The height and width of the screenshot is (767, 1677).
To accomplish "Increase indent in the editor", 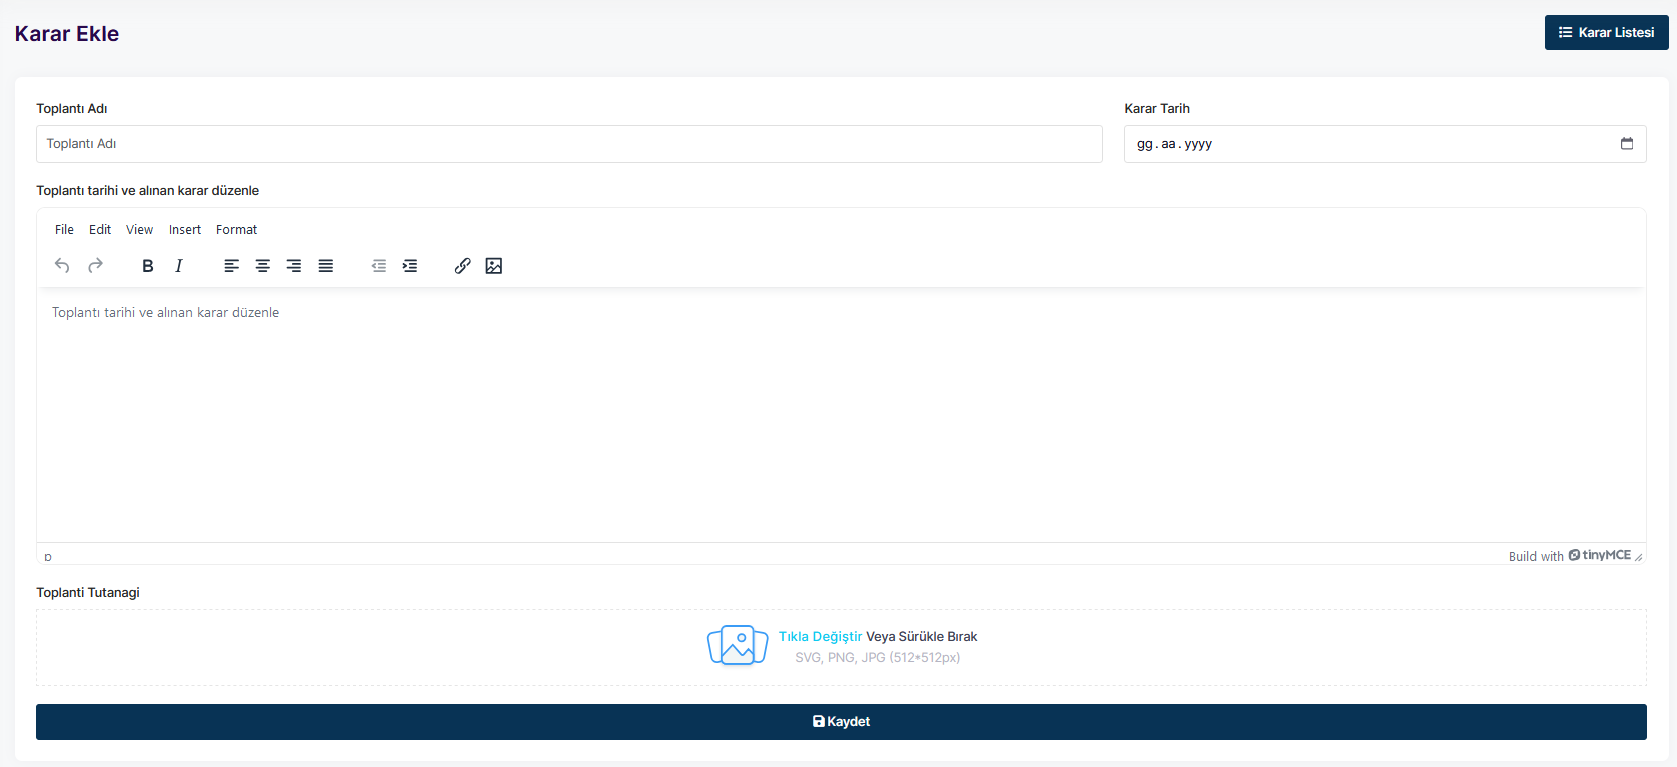I will pyautogui.click(x=410, y=266).
